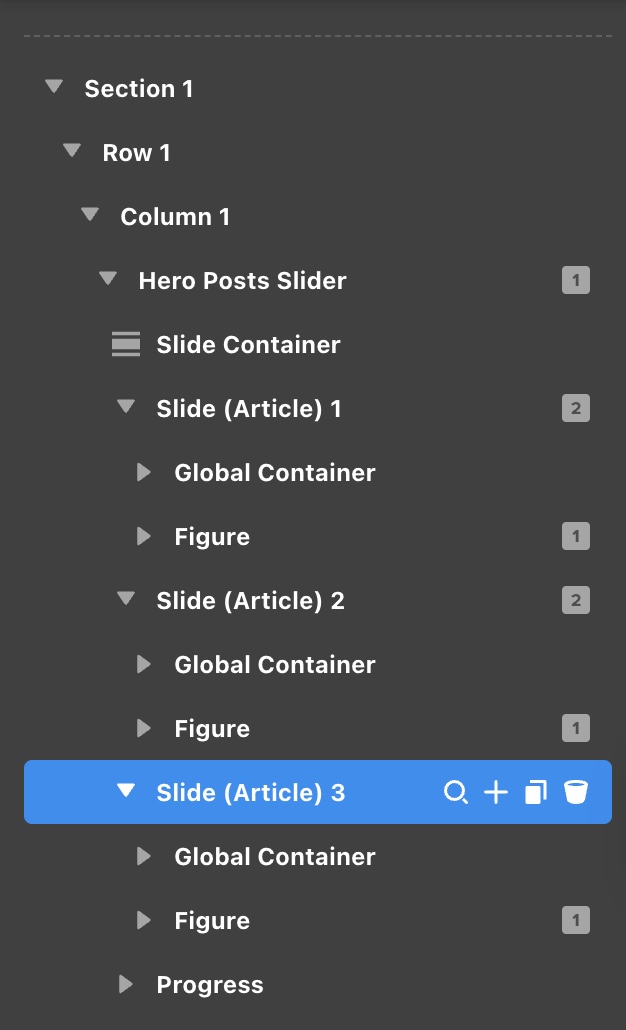
Task: Select the Slide Container item
Action: click(x=248, y=345)
